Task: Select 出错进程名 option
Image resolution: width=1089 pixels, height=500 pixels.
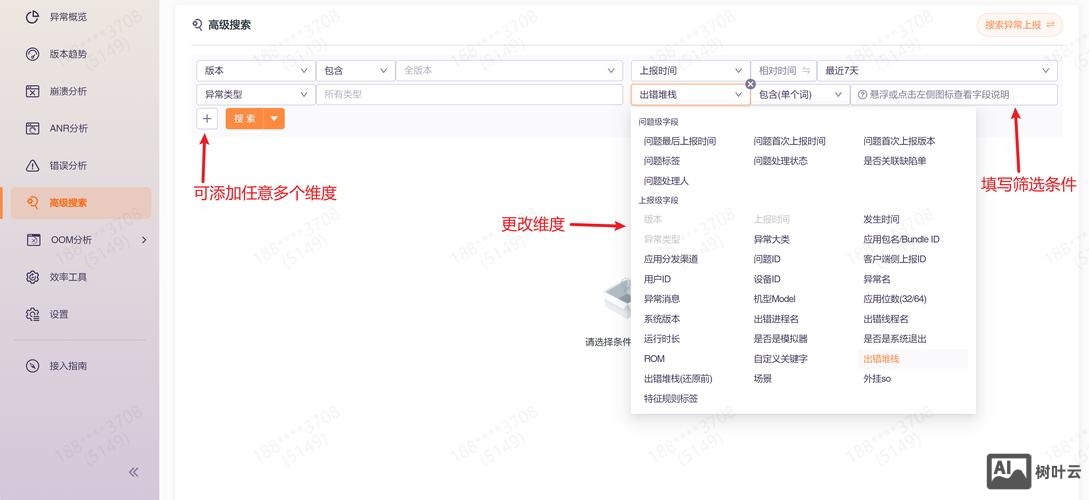Action: click(776, 319)
